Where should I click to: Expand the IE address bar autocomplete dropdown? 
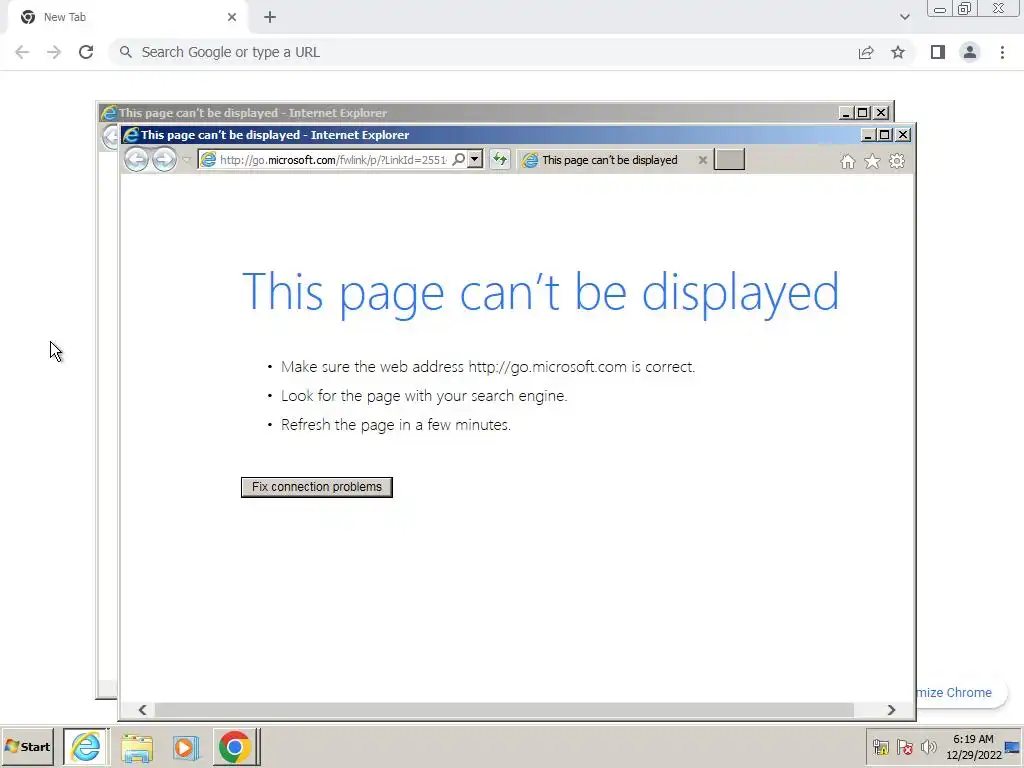click(475, 159)
